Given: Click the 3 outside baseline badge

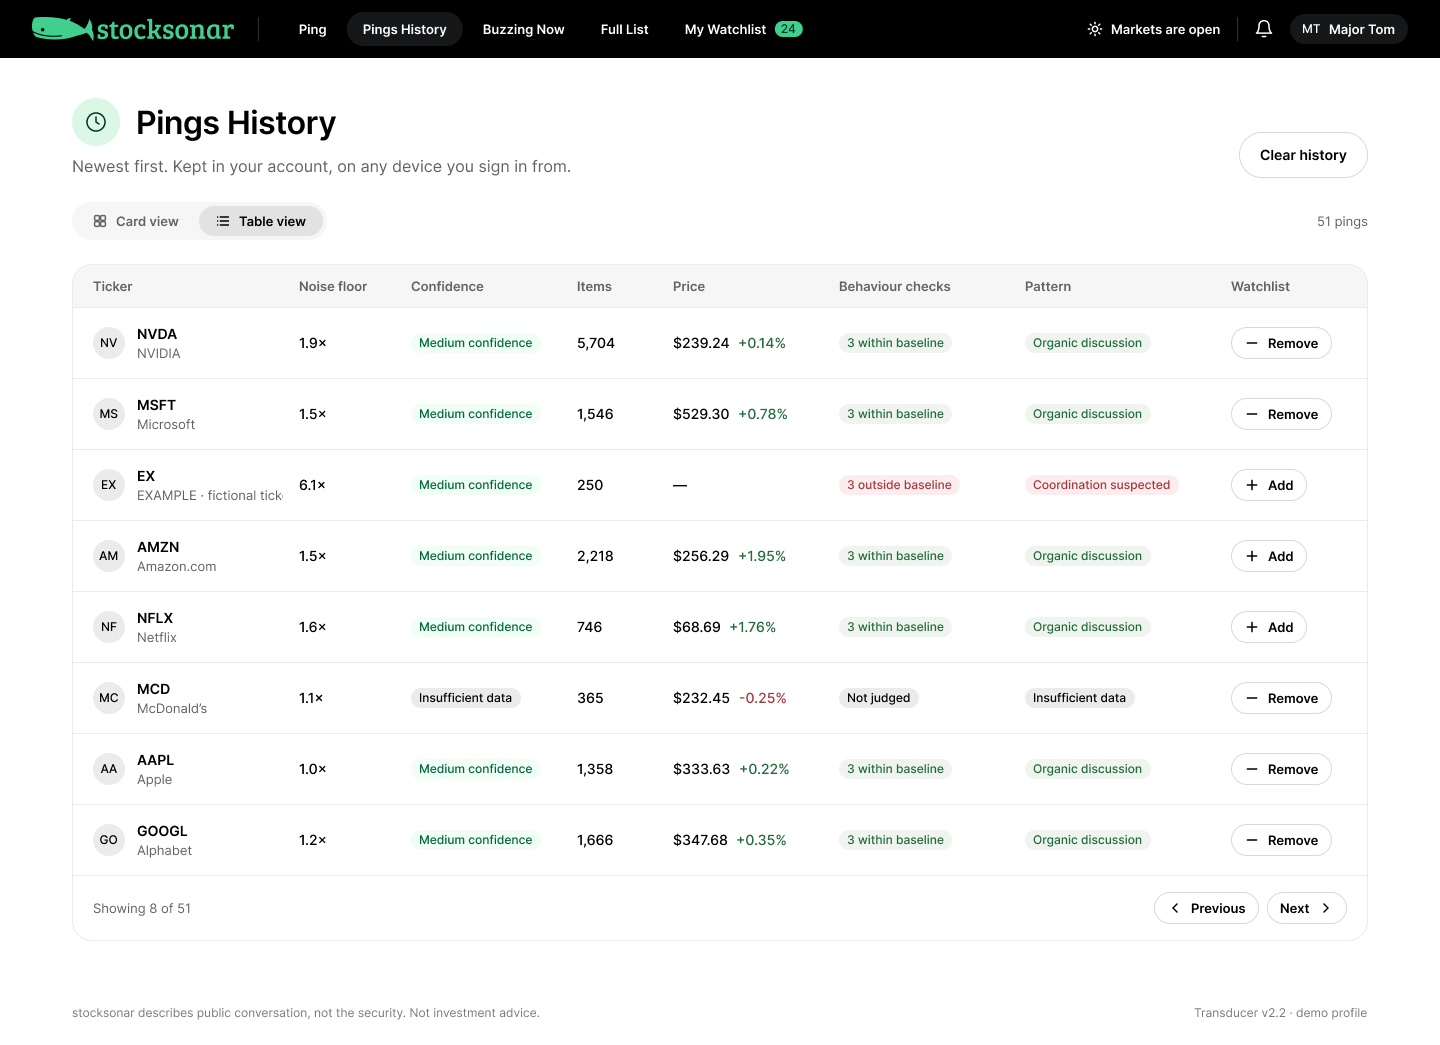Looking at the screenshot, I should 899,485.
